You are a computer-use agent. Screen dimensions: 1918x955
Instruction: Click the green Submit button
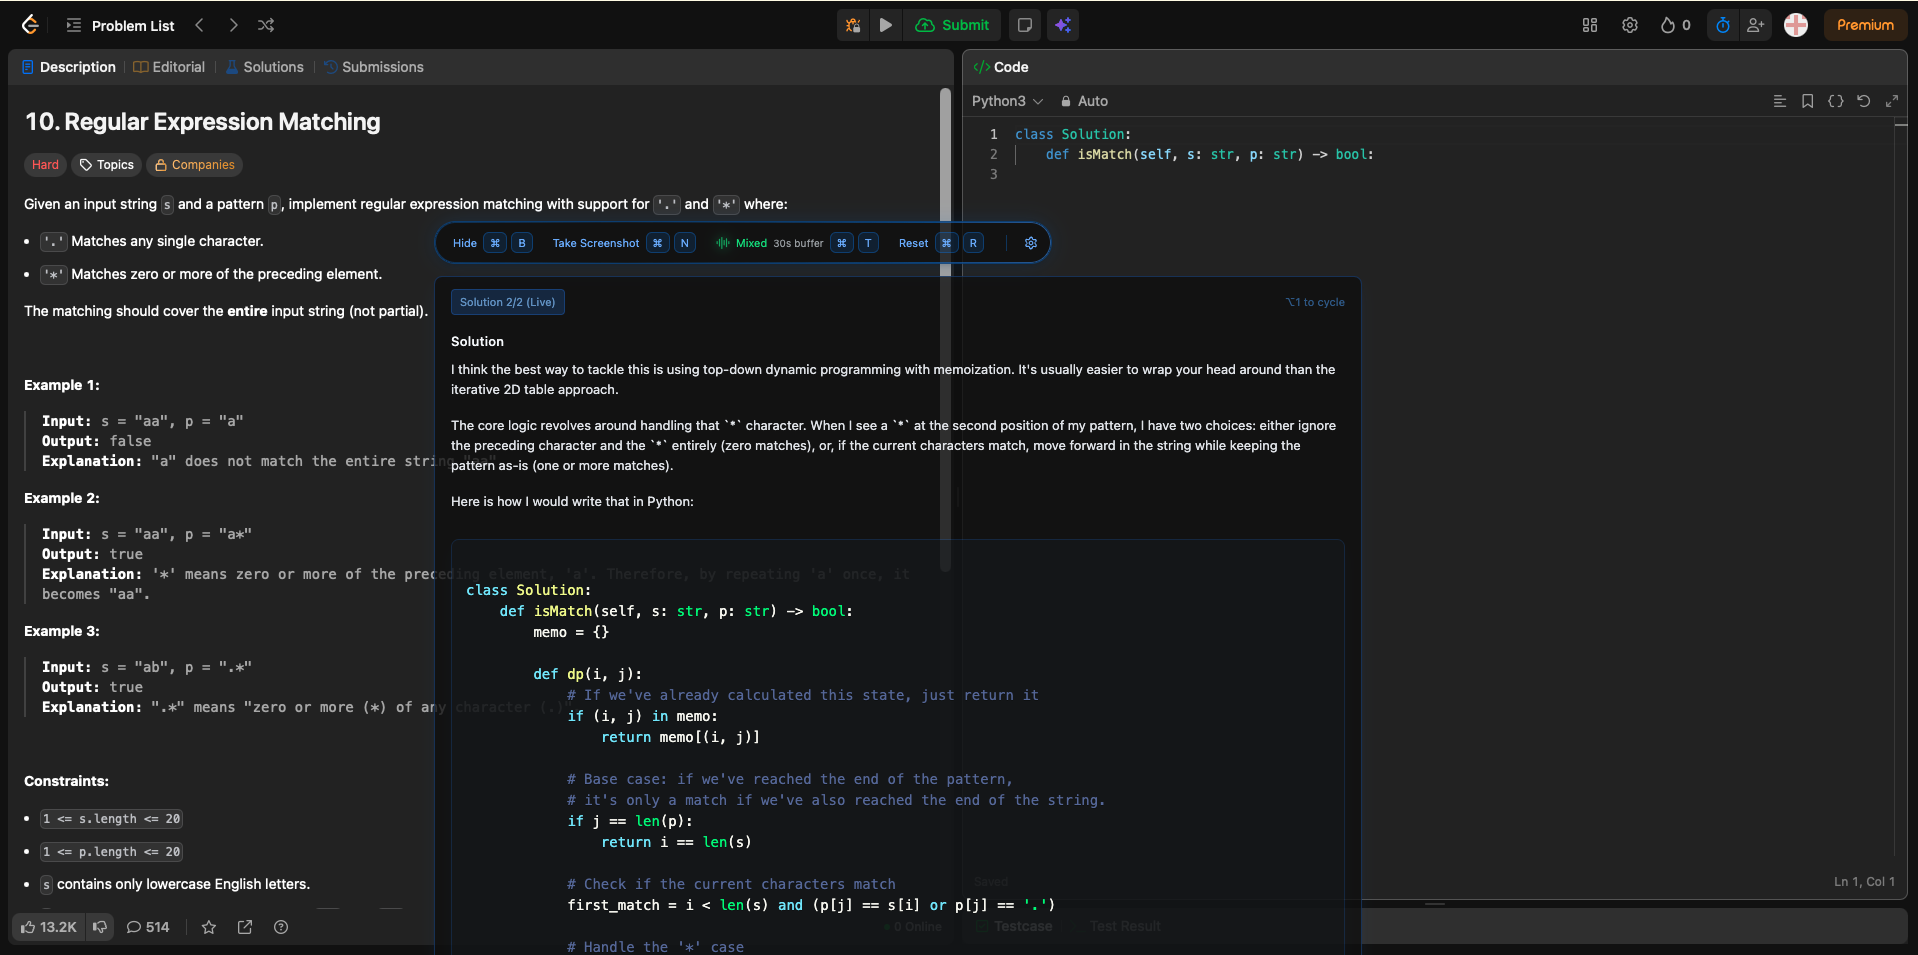tap(952, 25)
